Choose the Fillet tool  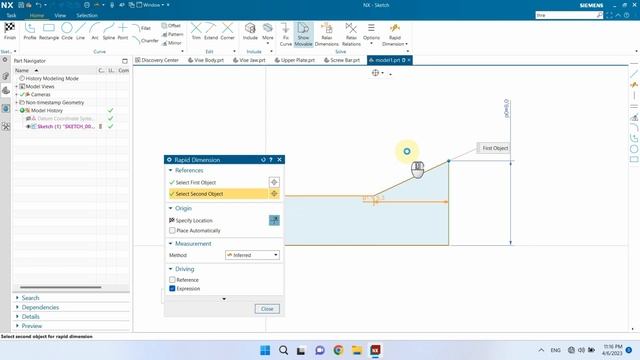142,28
